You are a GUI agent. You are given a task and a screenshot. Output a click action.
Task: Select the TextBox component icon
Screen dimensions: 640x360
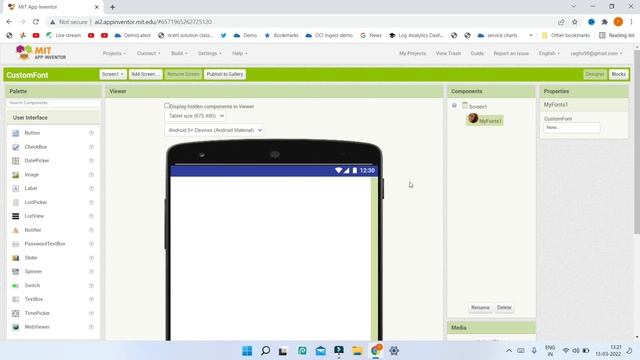click(x=16, y=299)
